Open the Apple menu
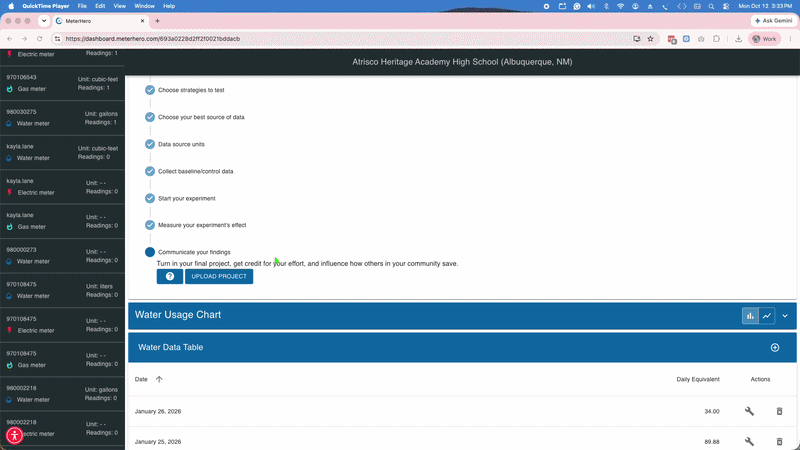 pos(11,6)
